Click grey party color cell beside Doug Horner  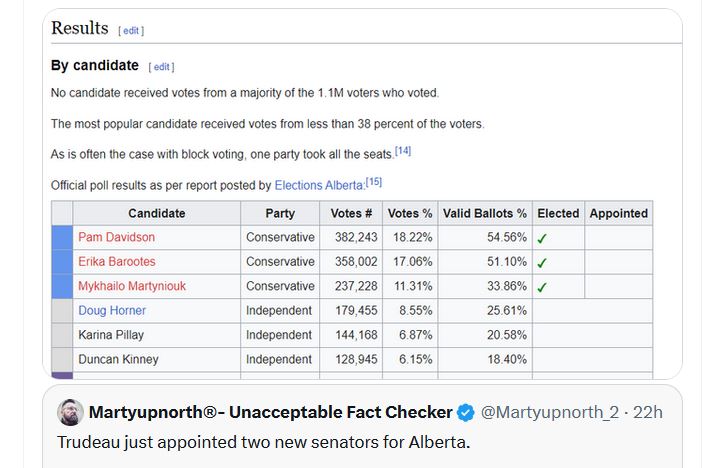pos(62,311)
